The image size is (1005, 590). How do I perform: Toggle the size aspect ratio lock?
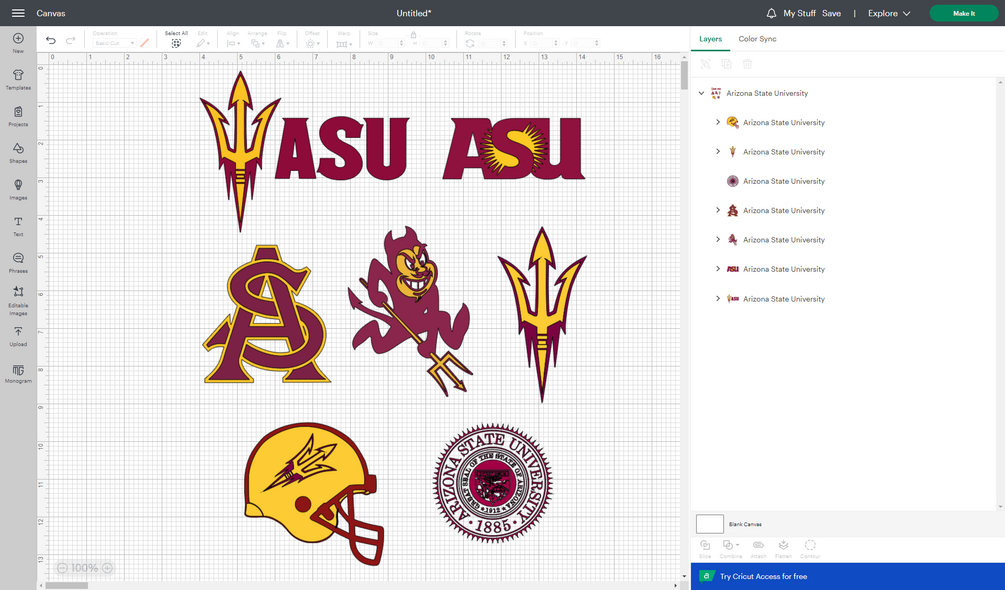(413, 34)
